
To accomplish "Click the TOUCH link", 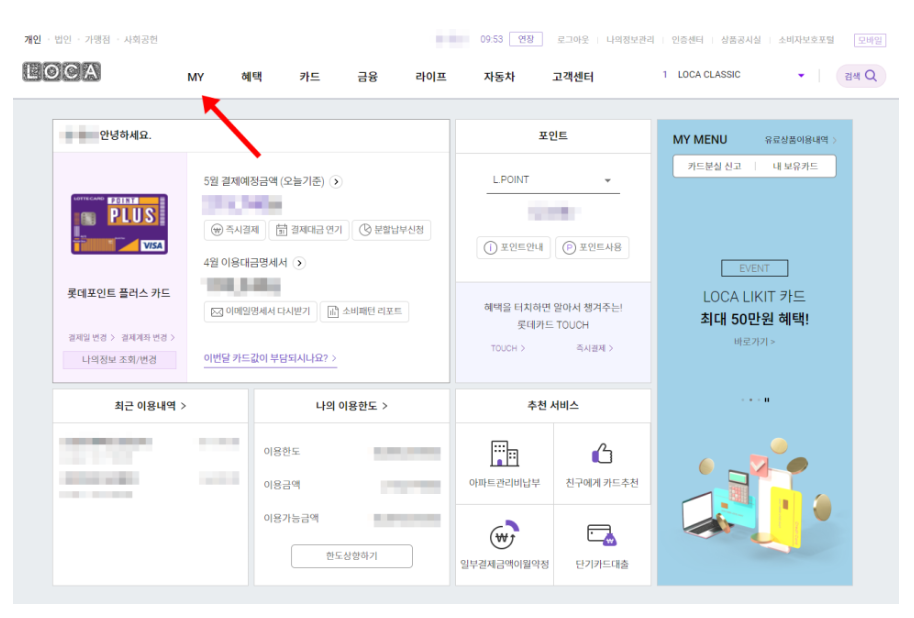I will [x=508, y=348].
